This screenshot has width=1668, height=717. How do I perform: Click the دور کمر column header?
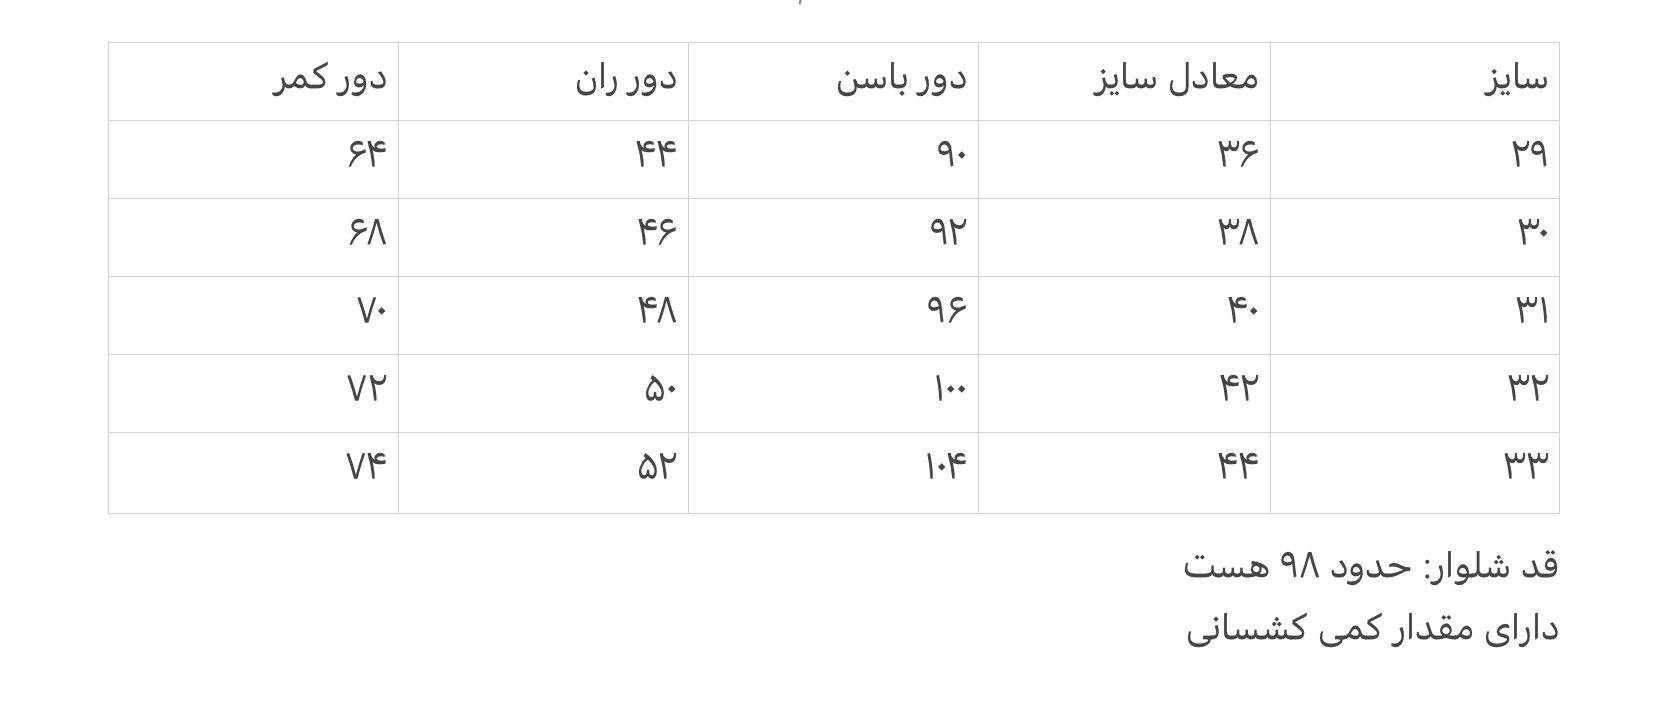329,79
